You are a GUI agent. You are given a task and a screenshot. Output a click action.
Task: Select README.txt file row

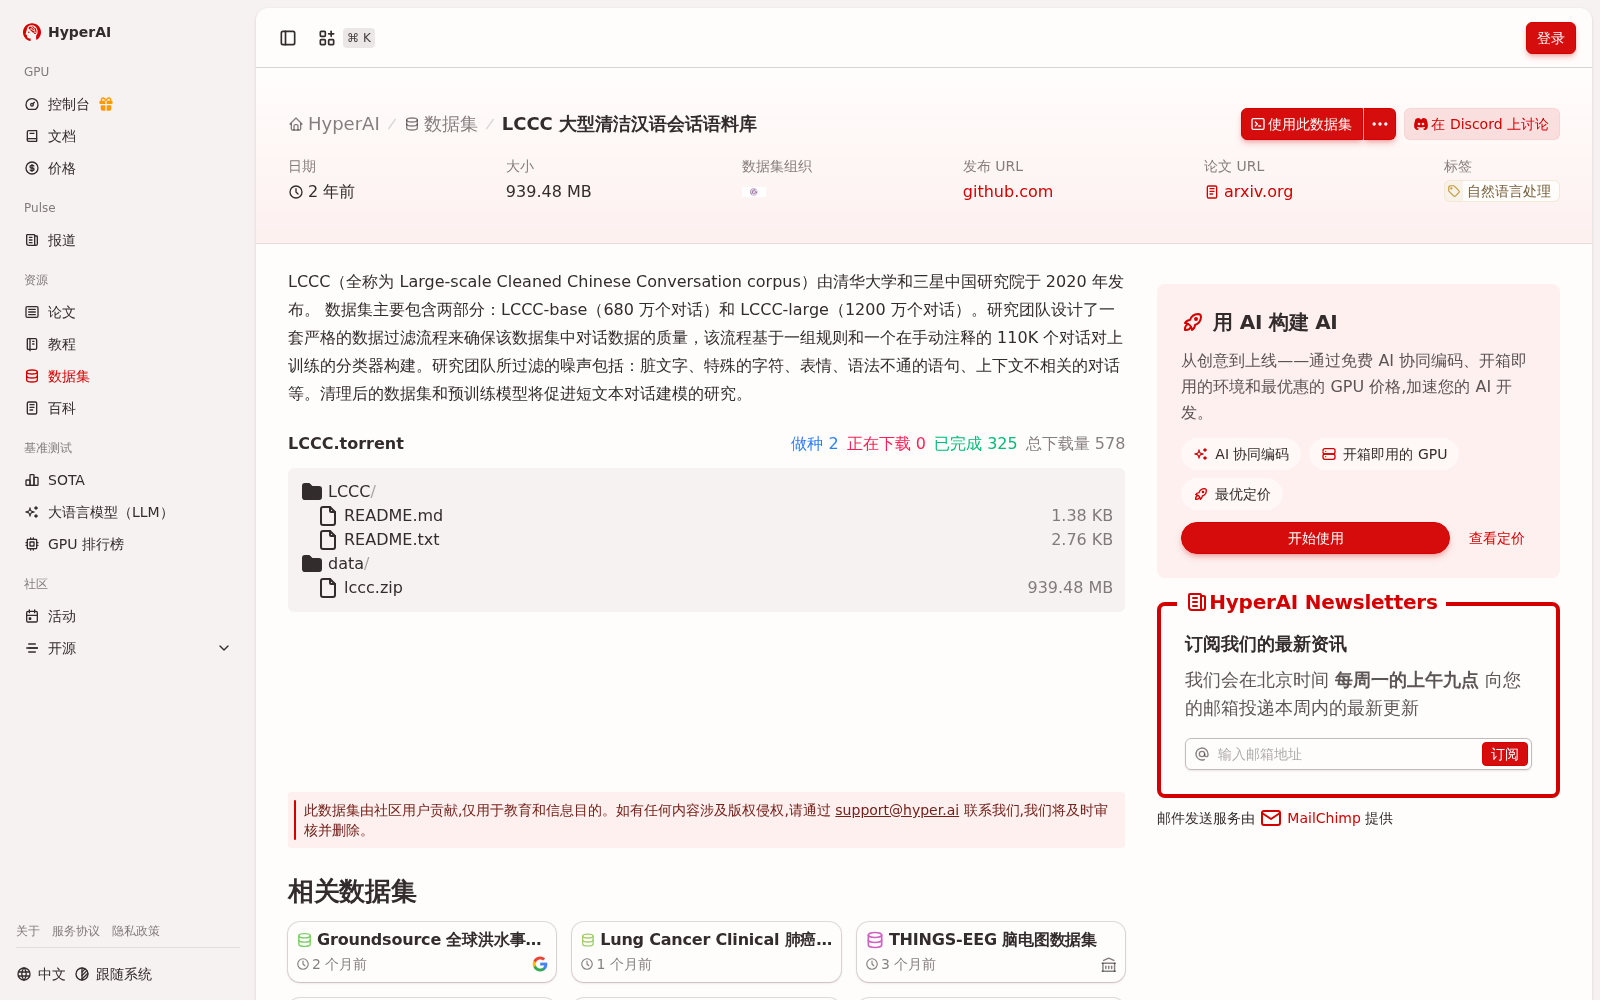(706, 539)
